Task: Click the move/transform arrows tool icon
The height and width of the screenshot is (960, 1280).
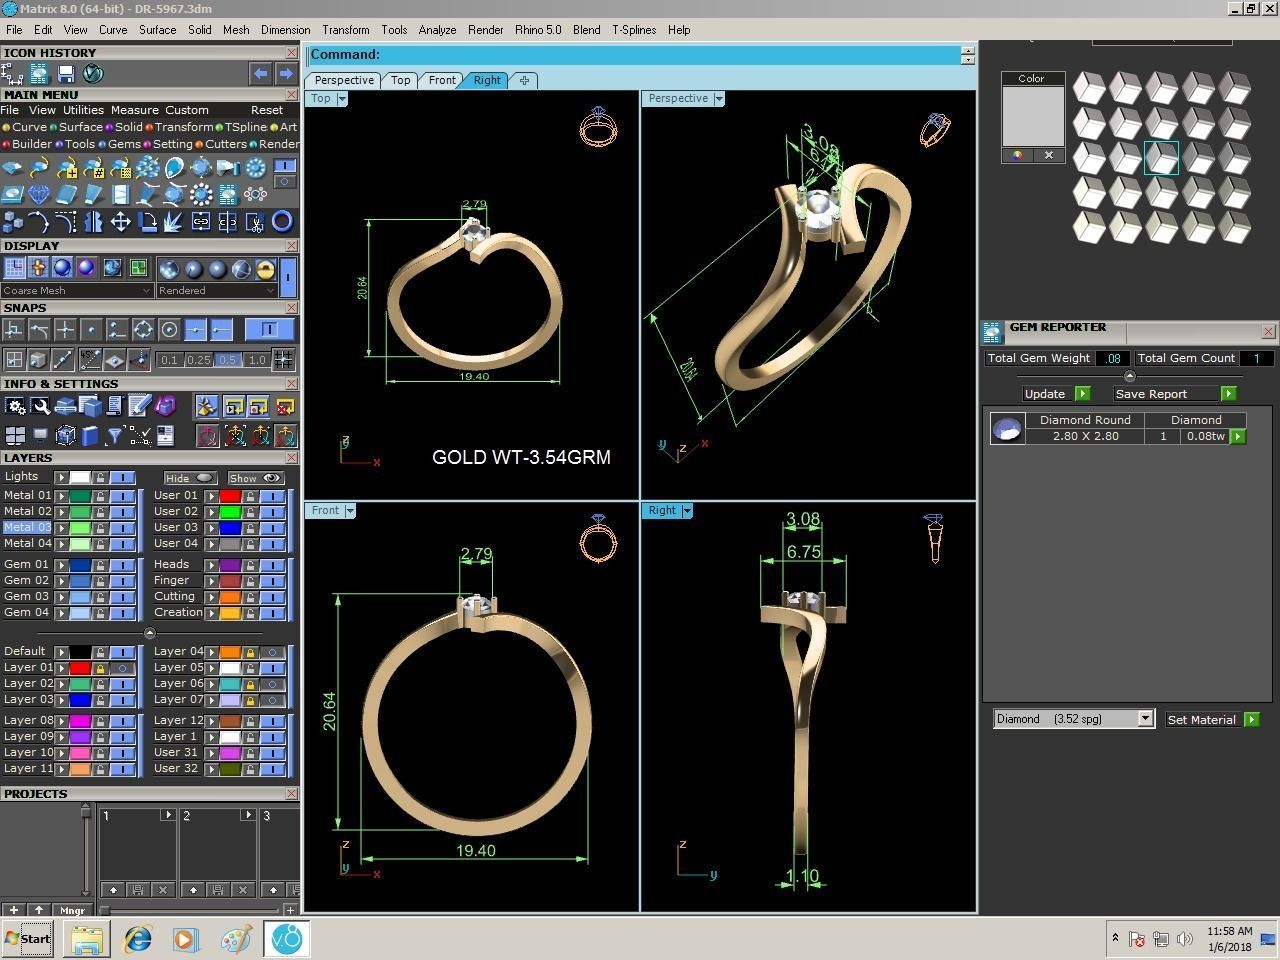Action: click(120, 221)
